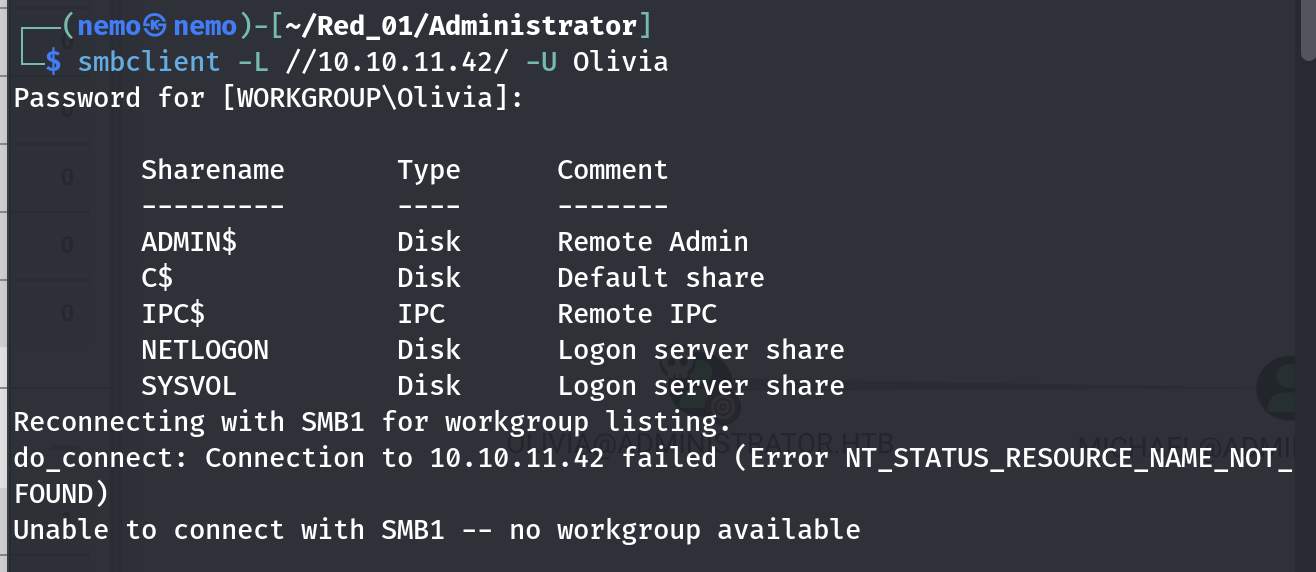Screen dimensions: 1316x572
Task: Click the C$ share name
Action: pos(157,278)
